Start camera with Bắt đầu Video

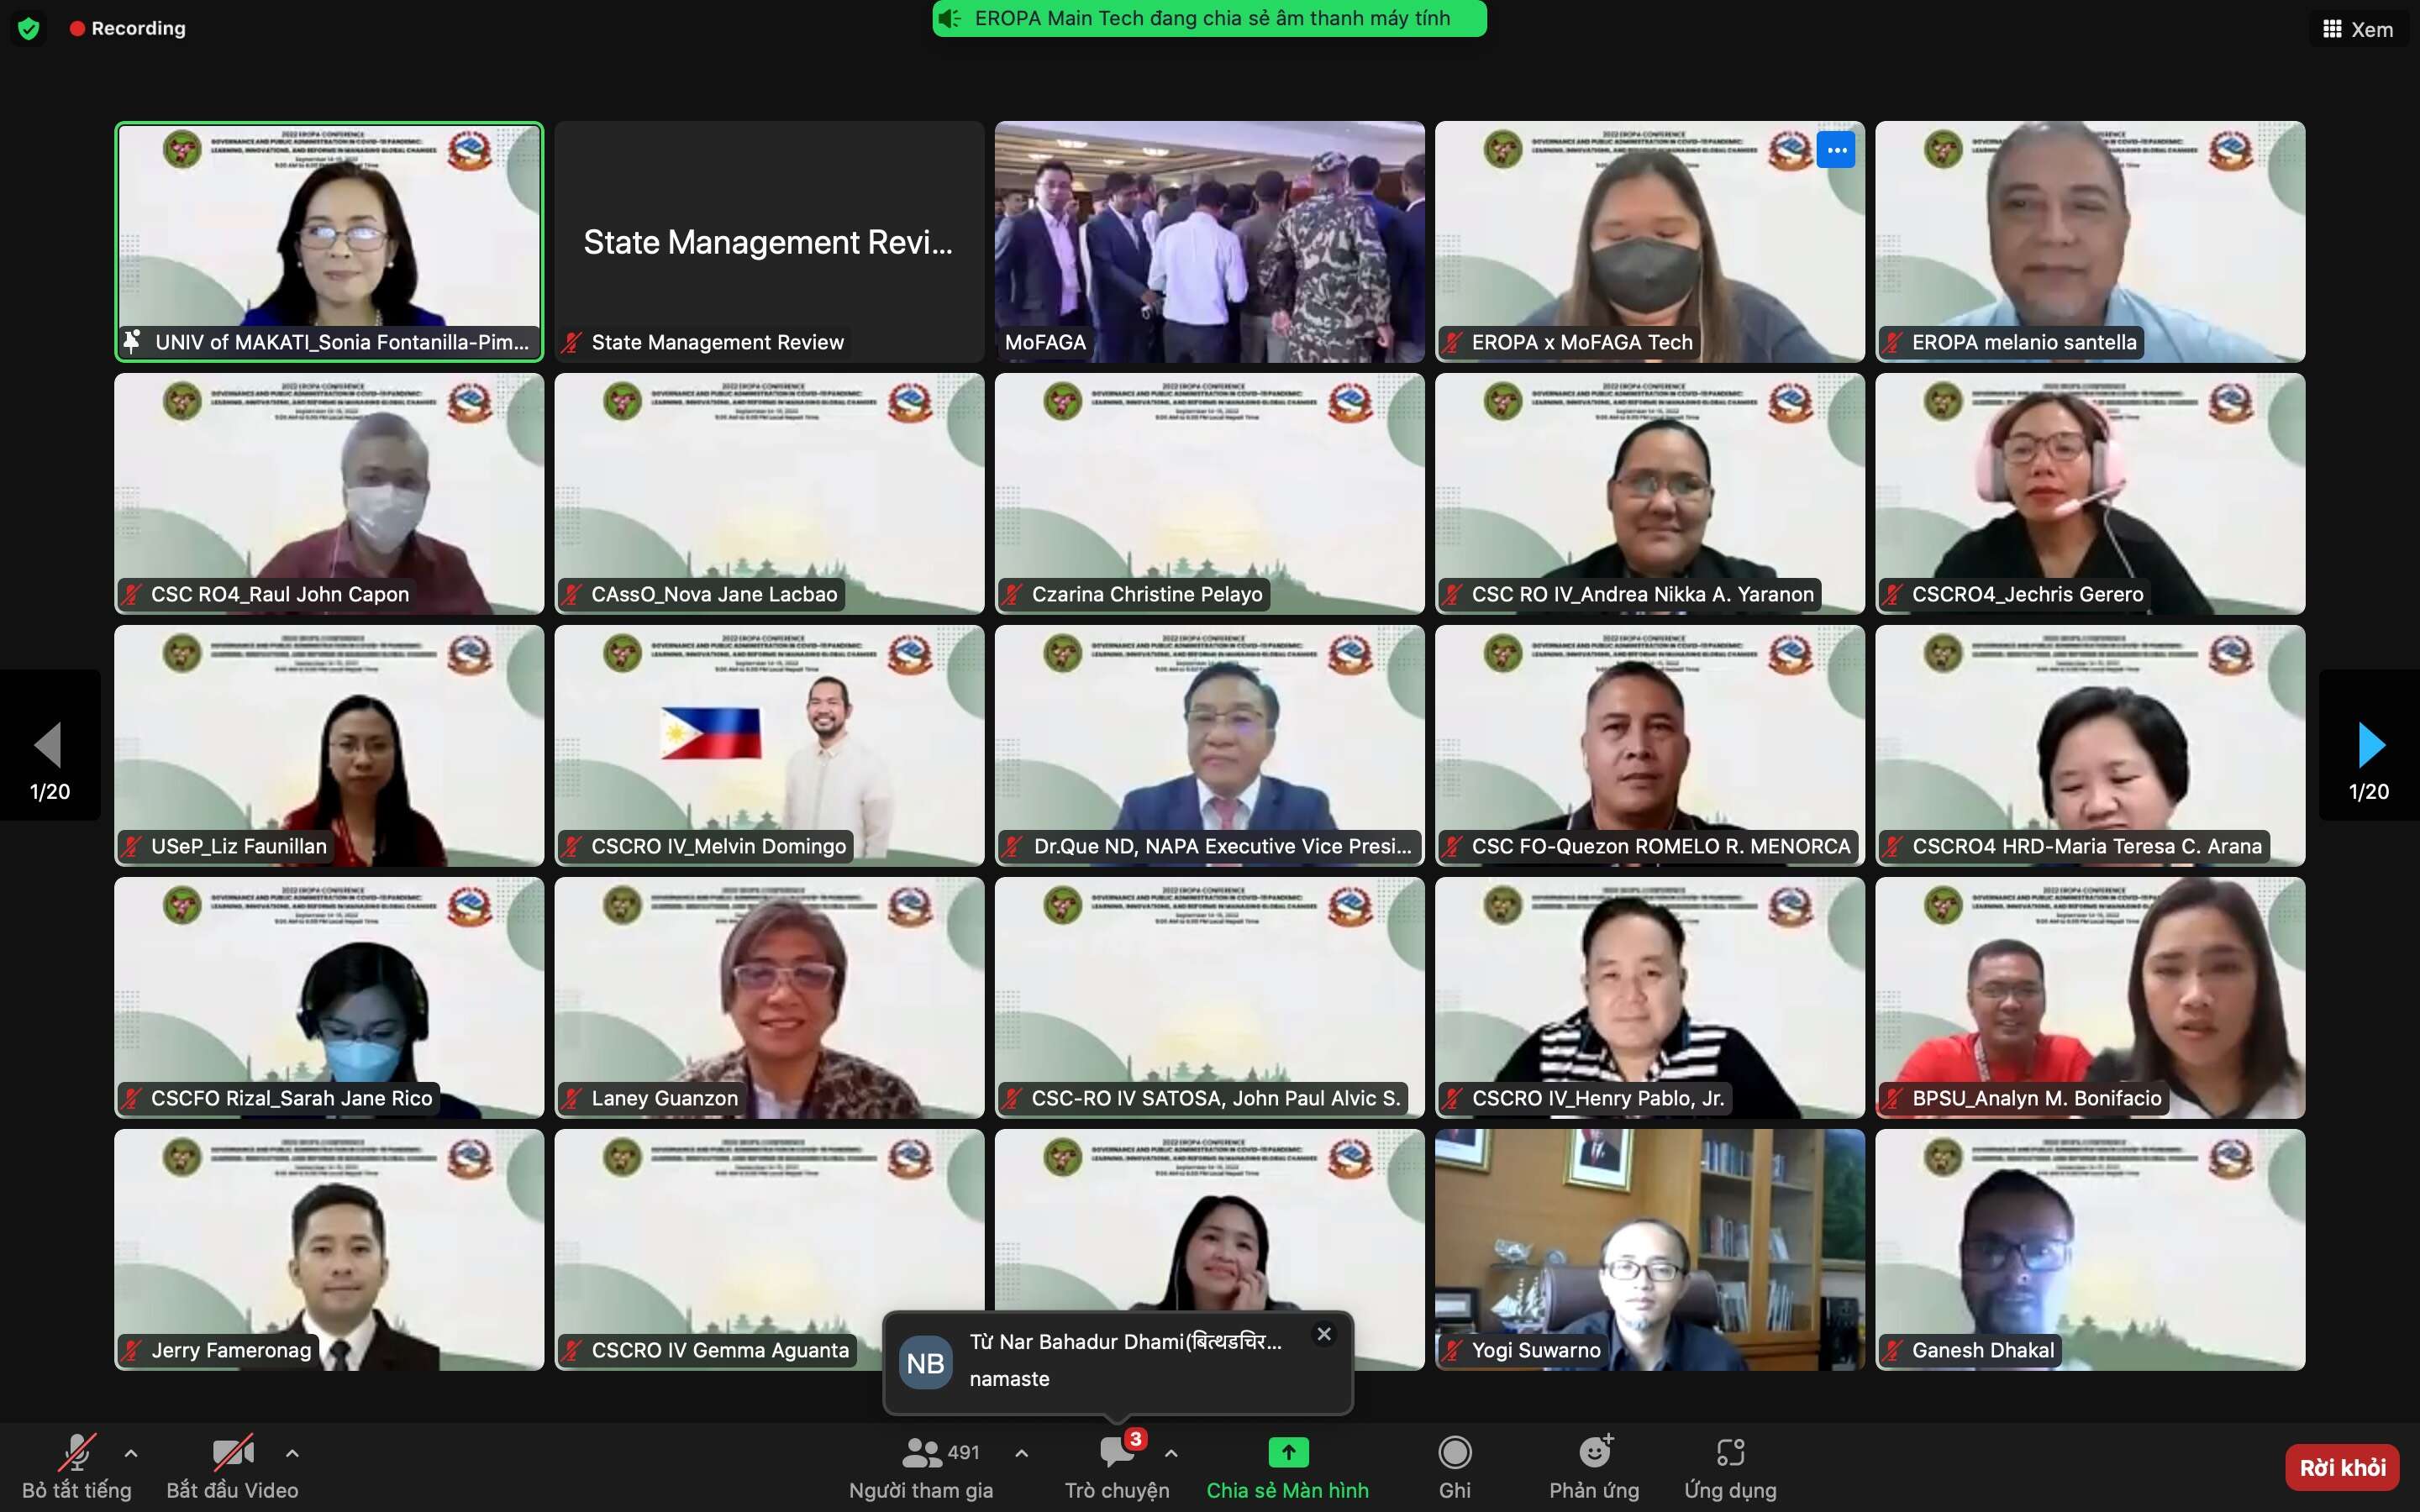pos(232,1466)
